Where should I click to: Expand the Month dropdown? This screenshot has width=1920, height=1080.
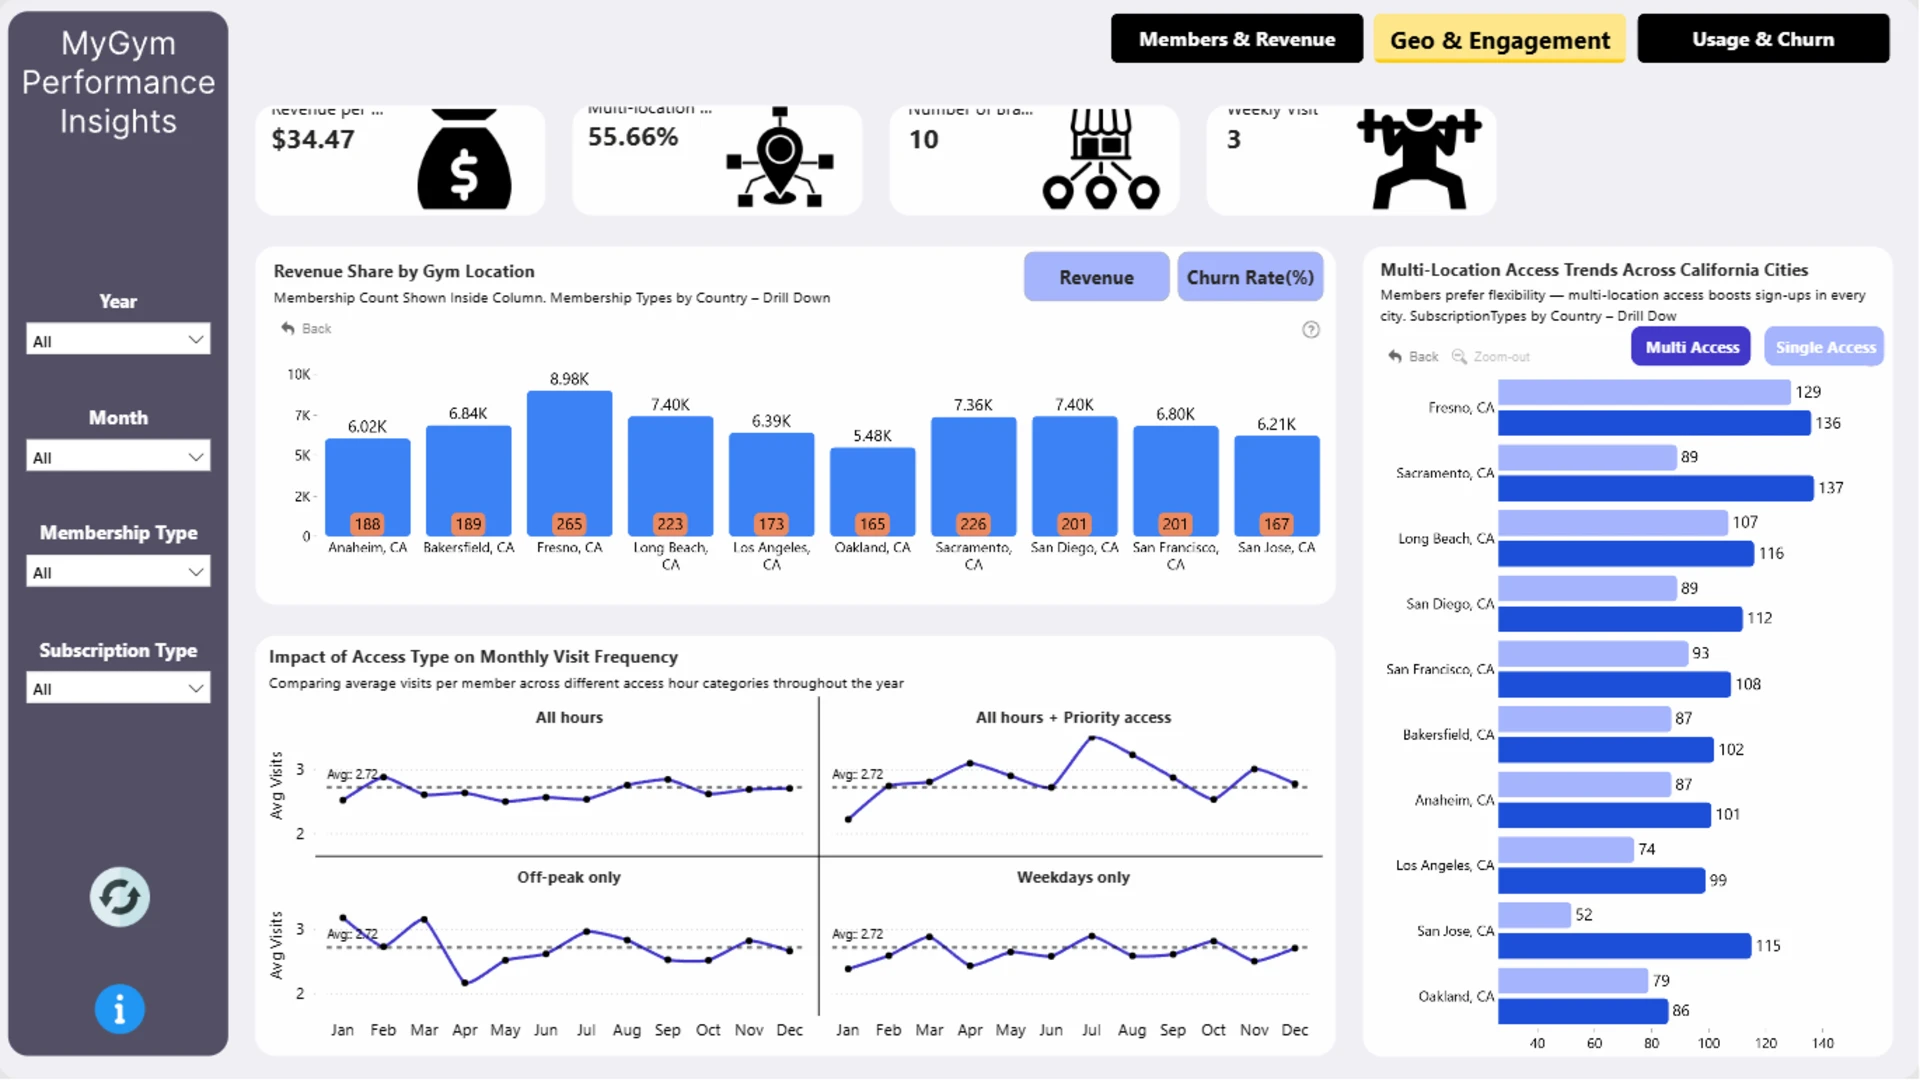(118, 457)
